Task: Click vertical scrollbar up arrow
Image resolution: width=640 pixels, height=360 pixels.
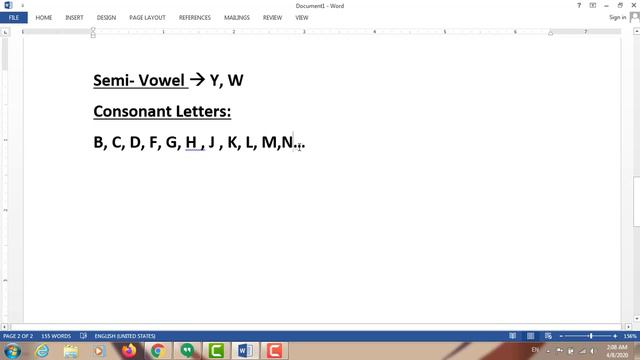Action: pyautogui.click(x=636, y=31)
